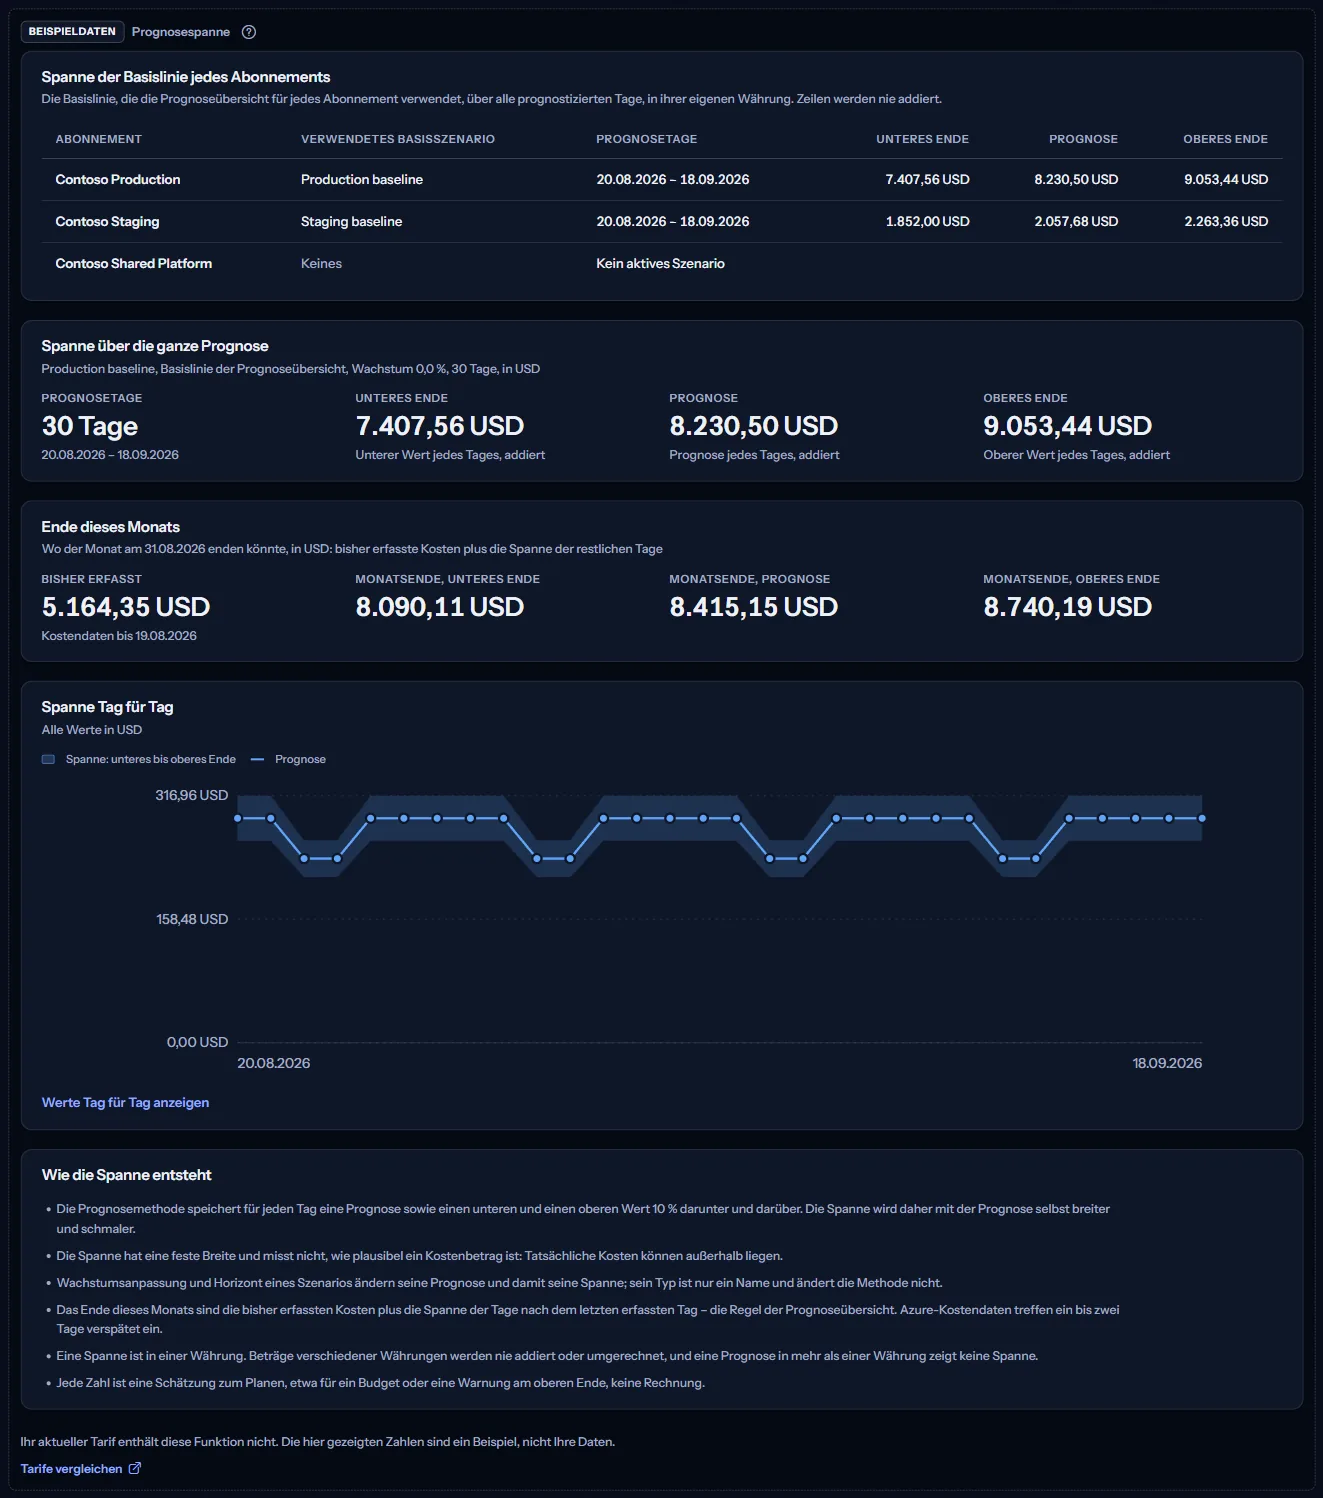This screenshot has width=1323, height=1498.
Task: Click the first data point on the chart
Action: coord(238,818)
